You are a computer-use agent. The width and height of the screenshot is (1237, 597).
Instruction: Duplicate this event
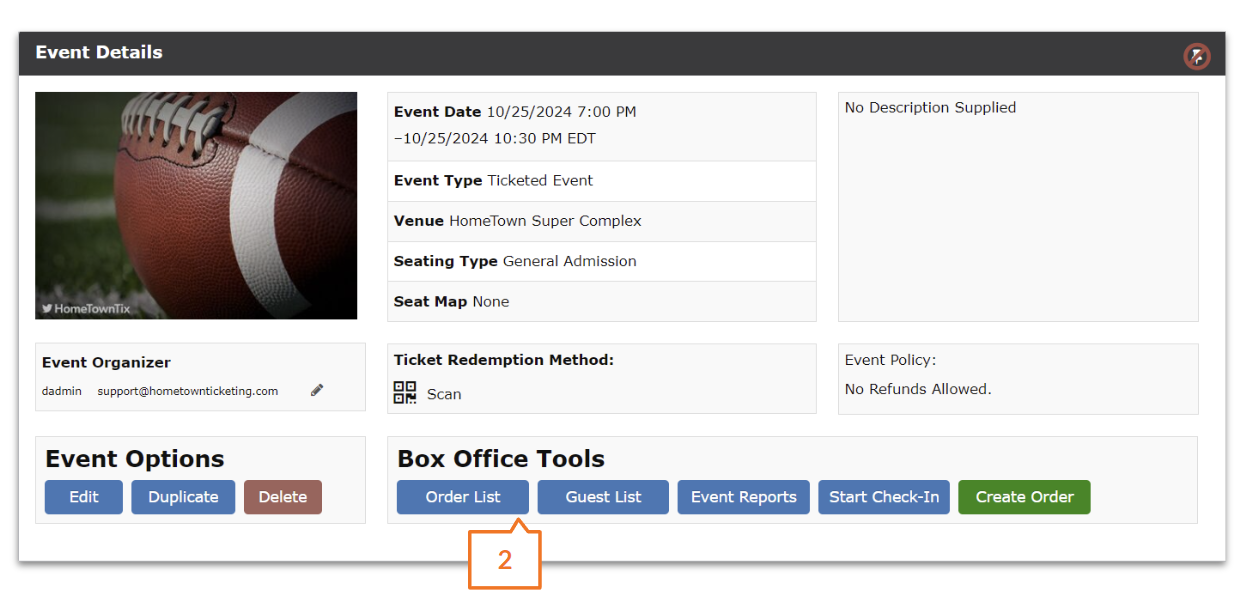[183, 497]
